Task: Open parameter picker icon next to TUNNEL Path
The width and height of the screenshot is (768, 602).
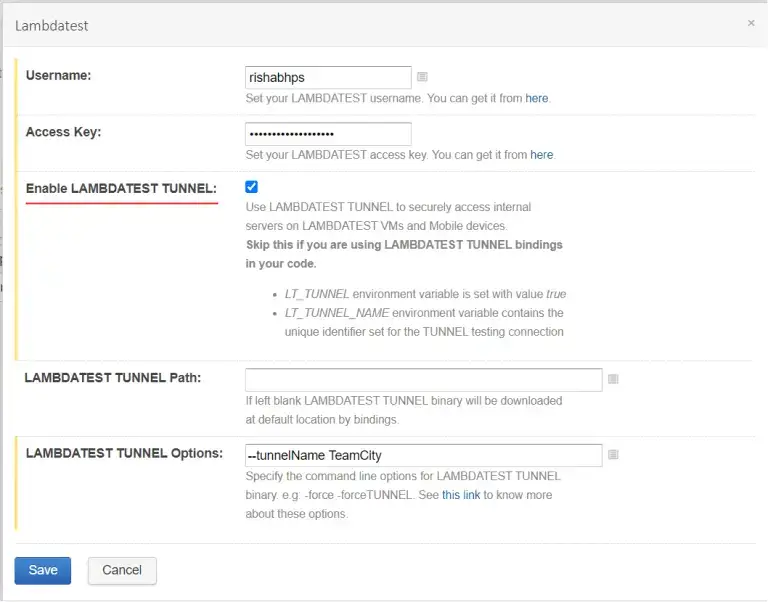Action: (x=613, y=379)
